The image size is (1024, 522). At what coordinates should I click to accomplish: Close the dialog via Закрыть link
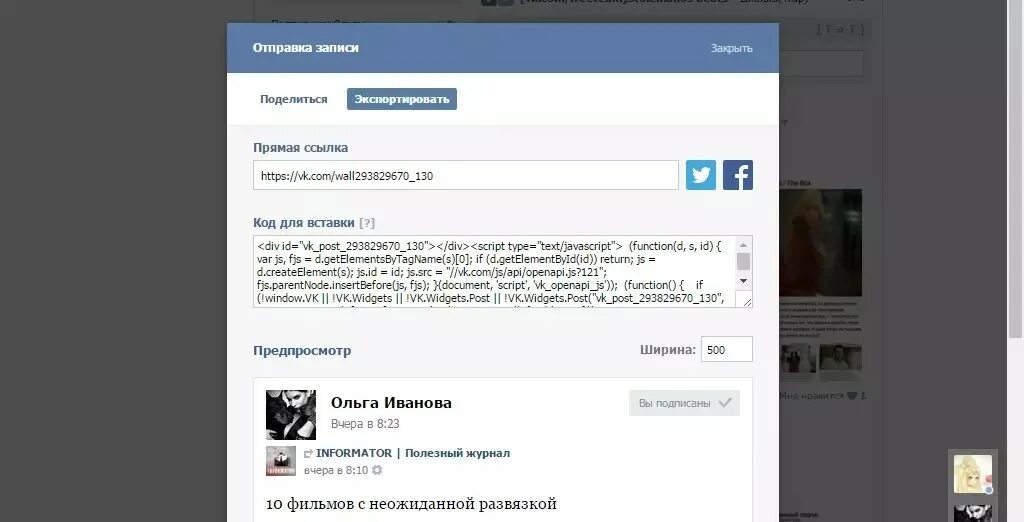tap(731, 48)
